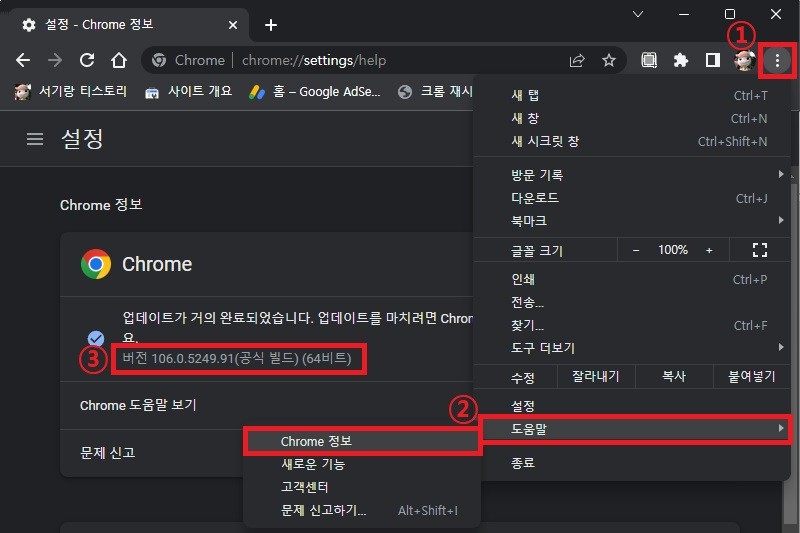Close the 설정 - Chrome 정보 tab
Screen dimensions: 800x533
[233, 25]
